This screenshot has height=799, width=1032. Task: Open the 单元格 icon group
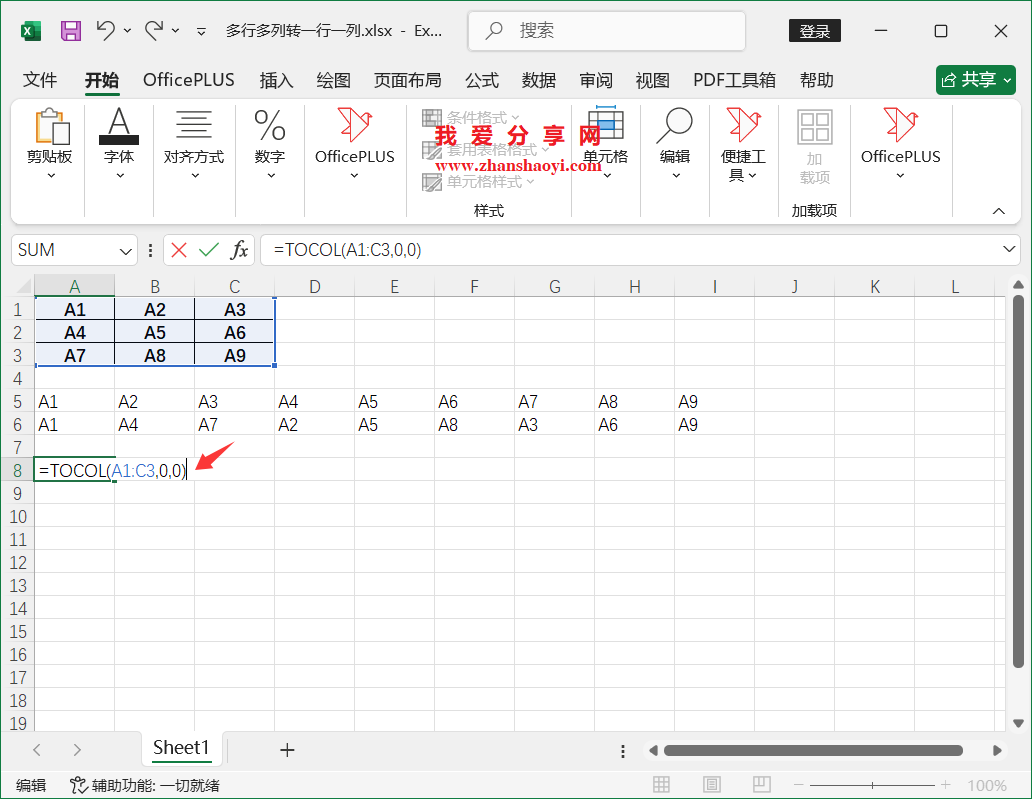[606, 145]
